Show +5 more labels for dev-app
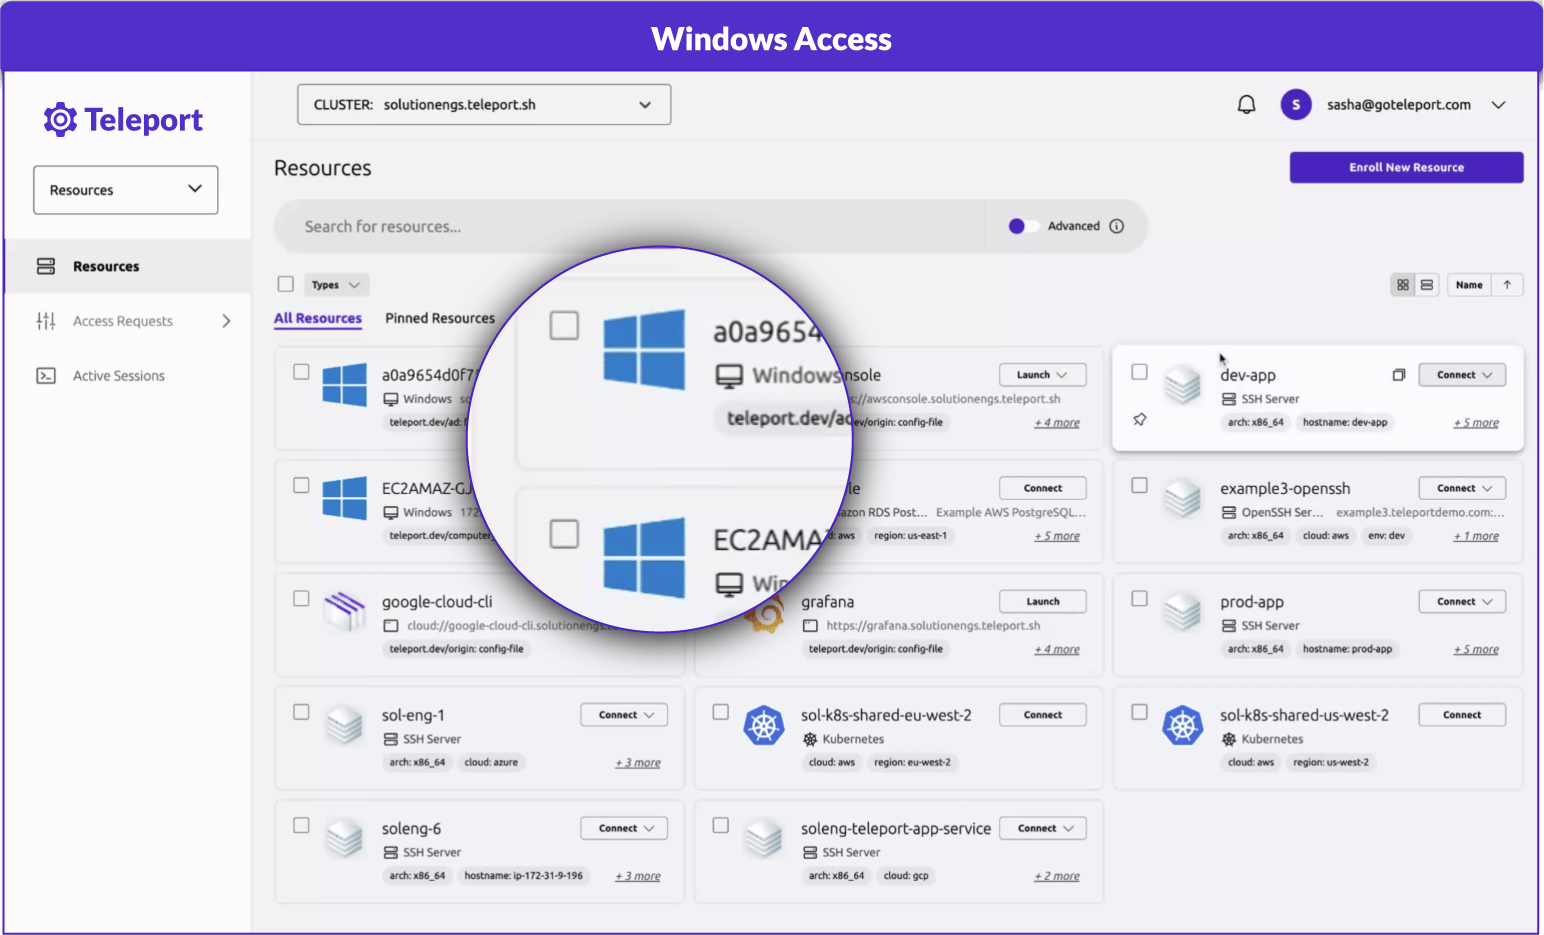1544x935 pixels. 1476,423
